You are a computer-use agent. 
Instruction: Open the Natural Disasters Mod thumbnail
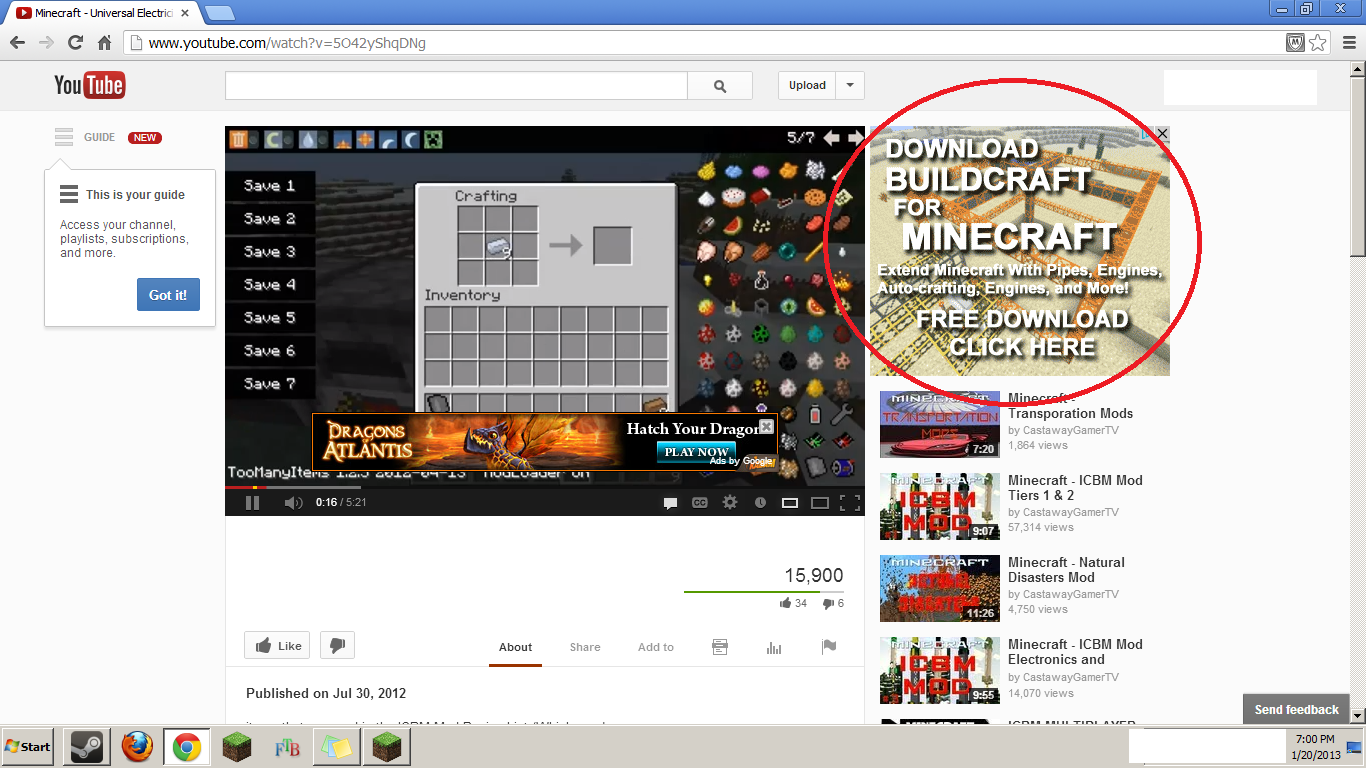939,588
